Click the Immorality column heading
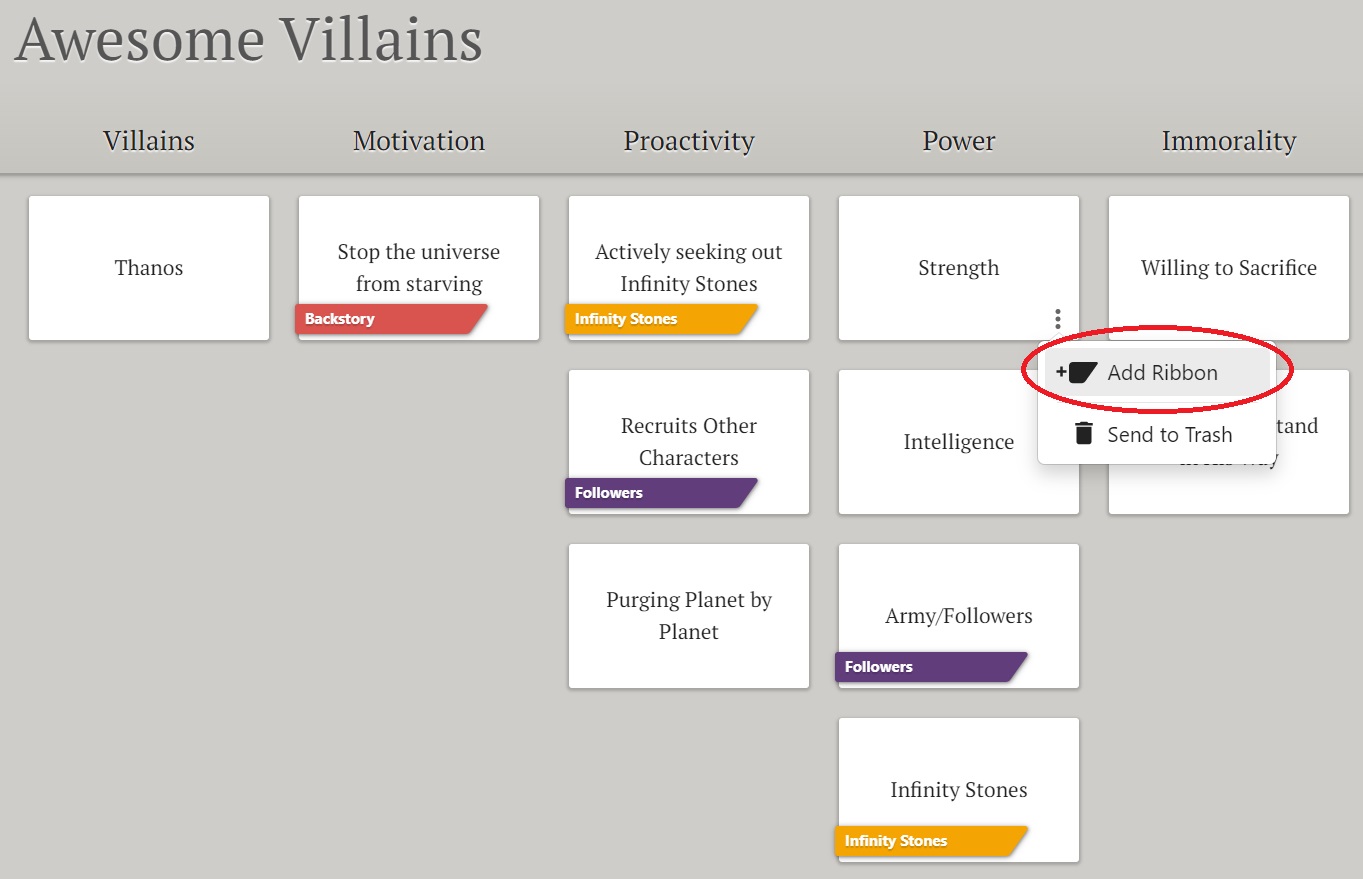The image size is (1363, 879). point(1229,141)
